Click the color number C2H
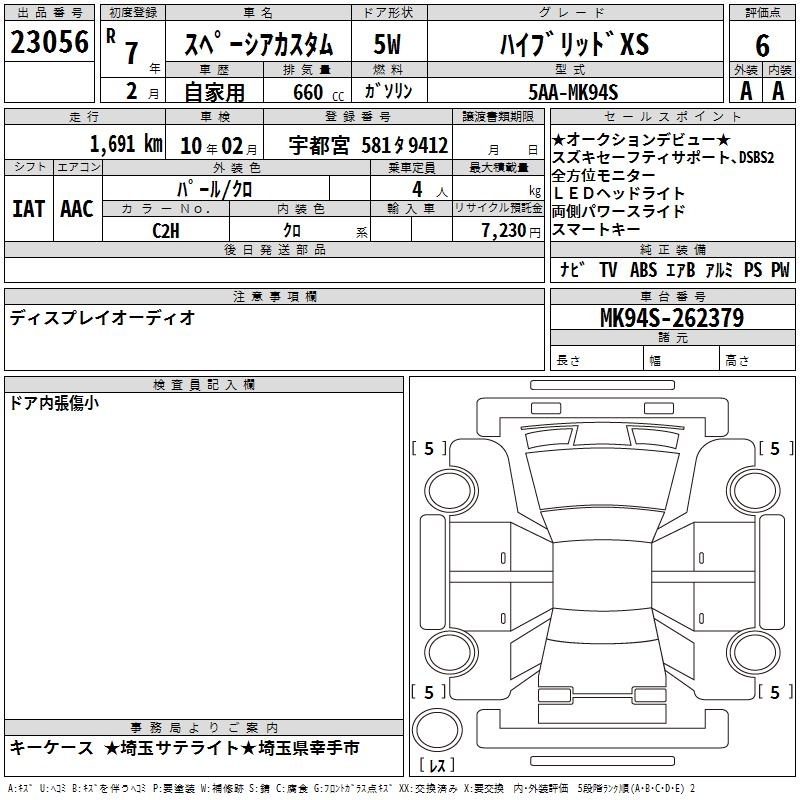 coord(165,230)
